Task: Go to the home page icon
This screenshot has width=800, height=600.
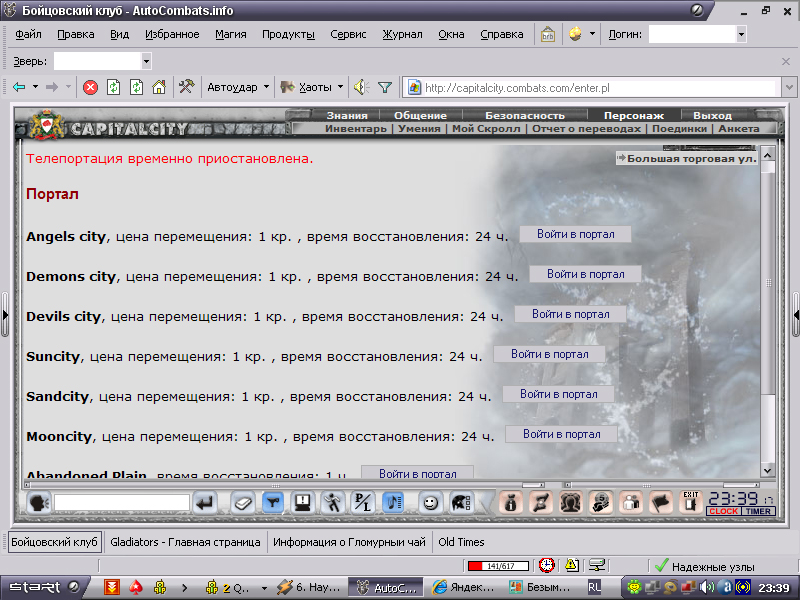Action: [159, 87]
